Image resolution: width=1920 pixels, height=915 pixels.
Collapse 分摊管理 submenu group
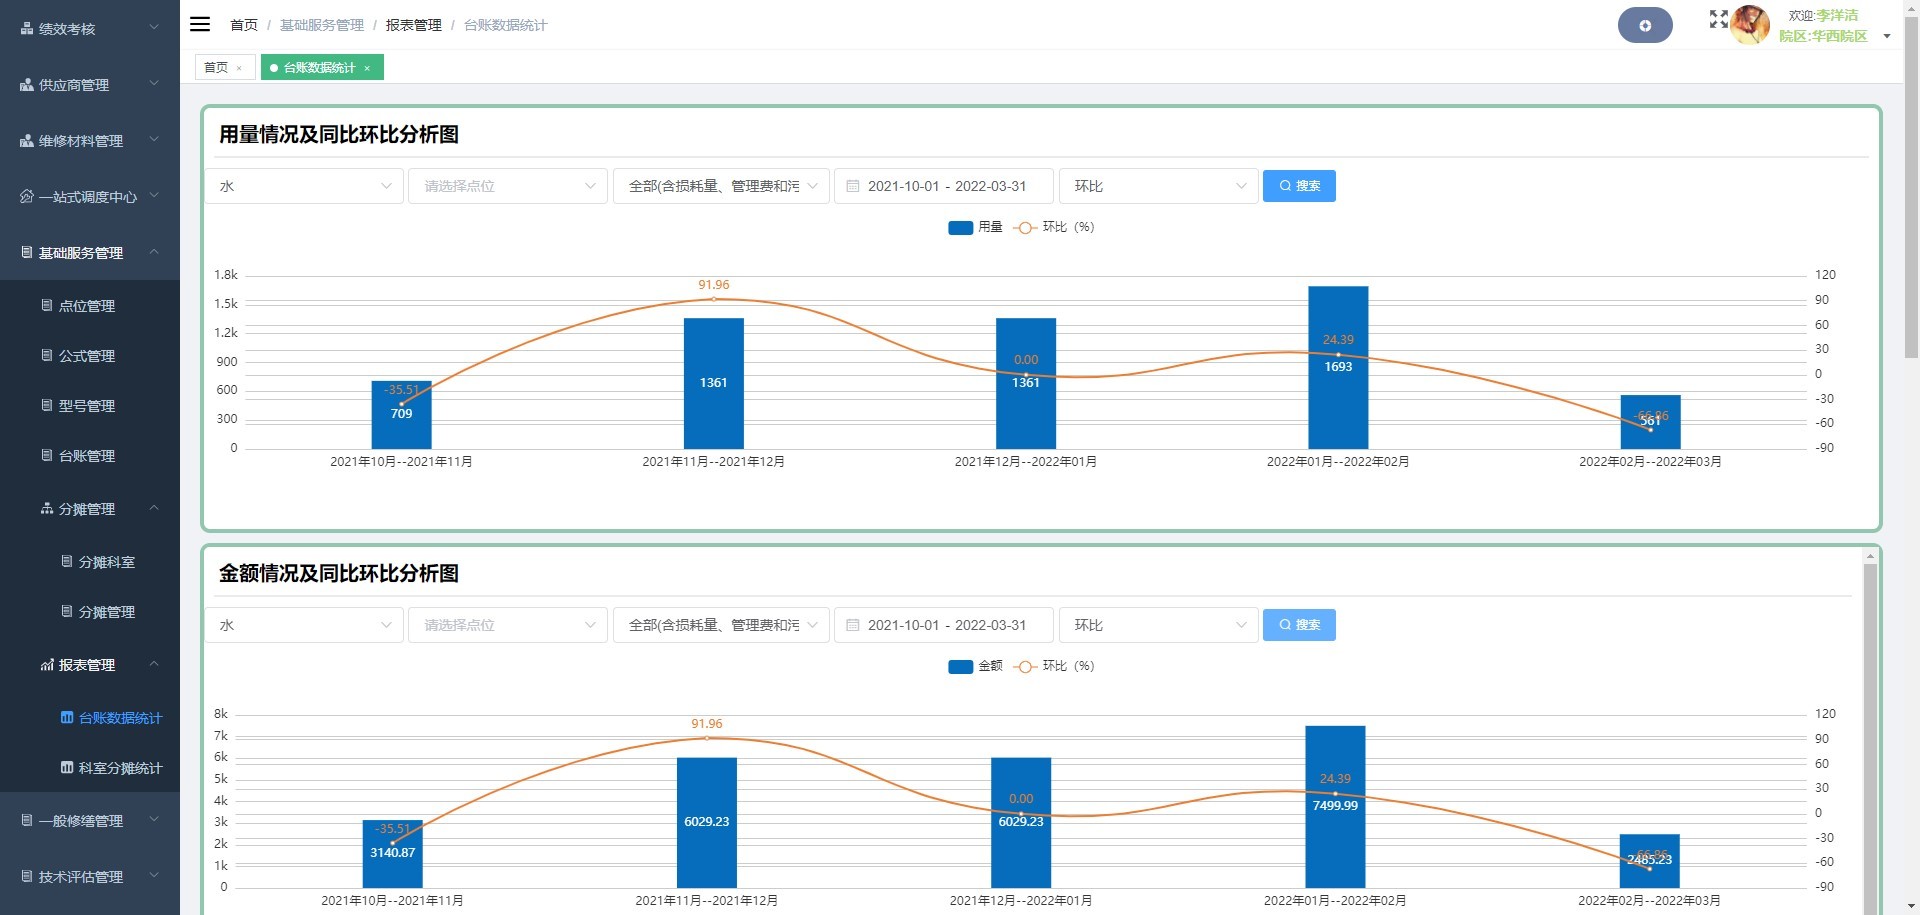90,508
